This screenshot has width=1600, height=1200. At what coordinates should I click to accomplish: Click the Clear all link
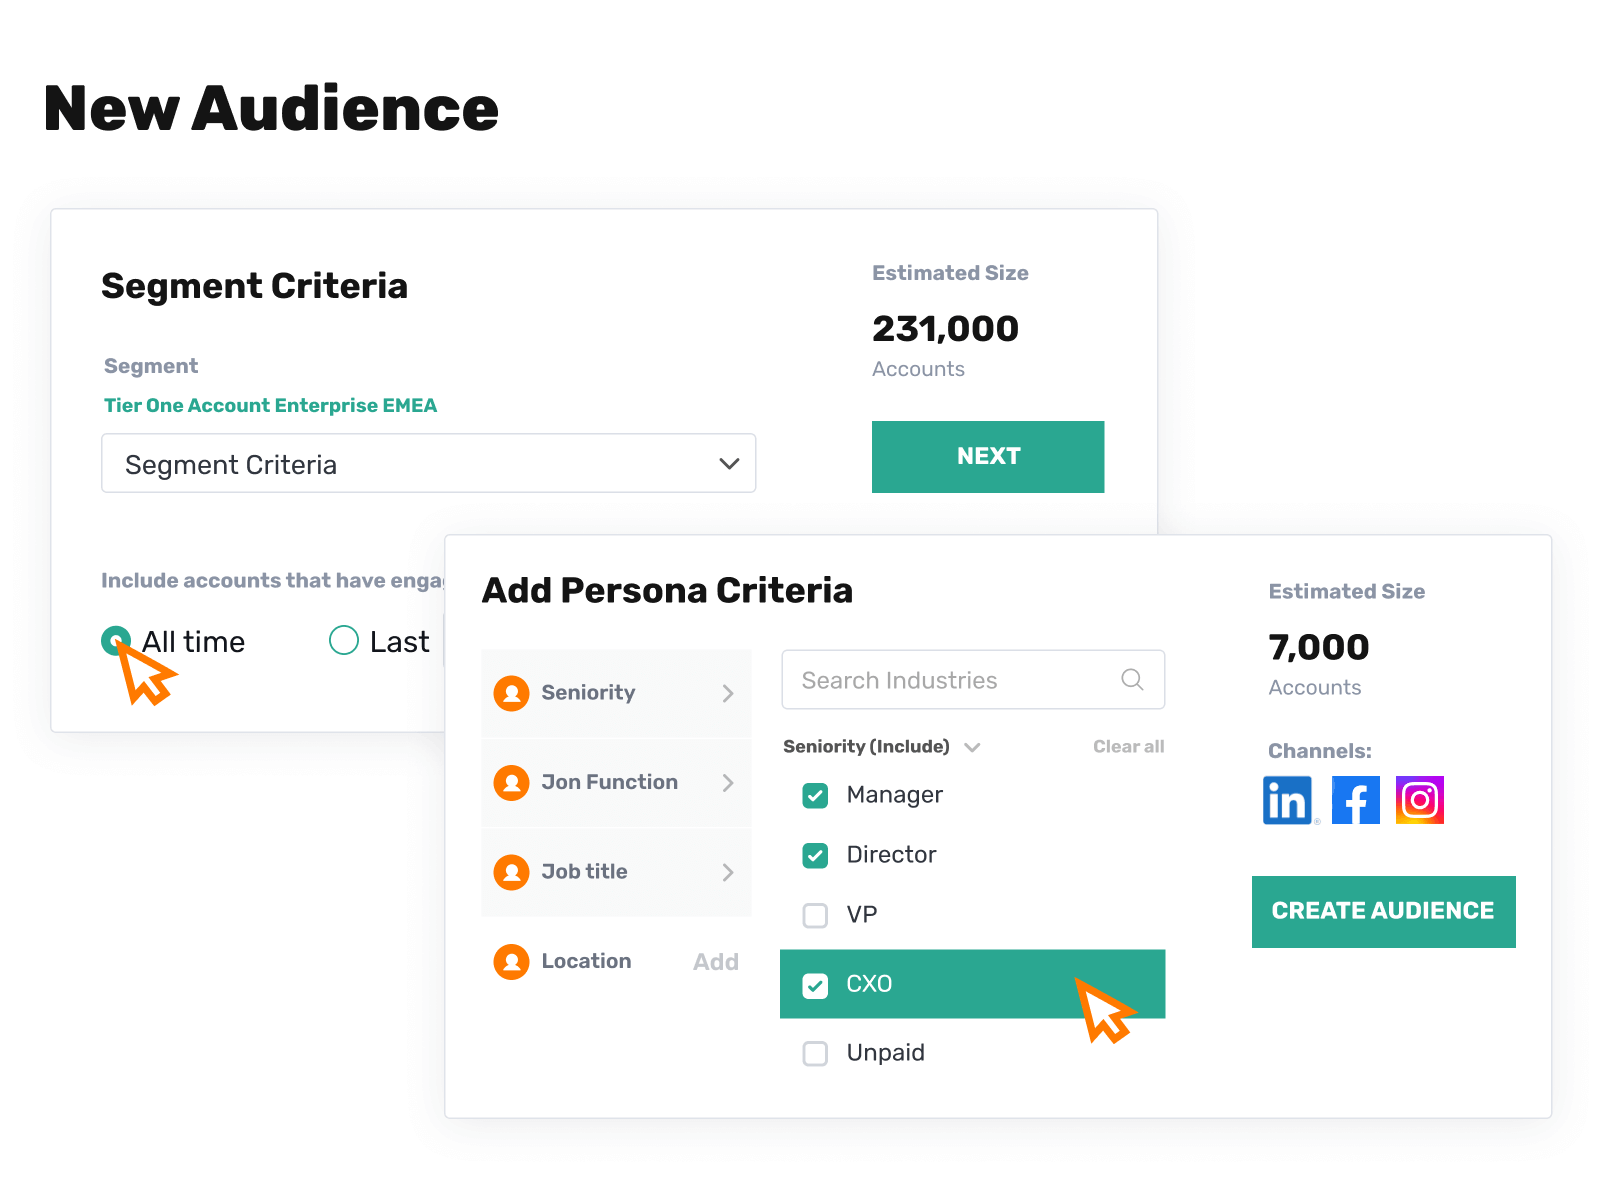click(x=1128, y=746)
